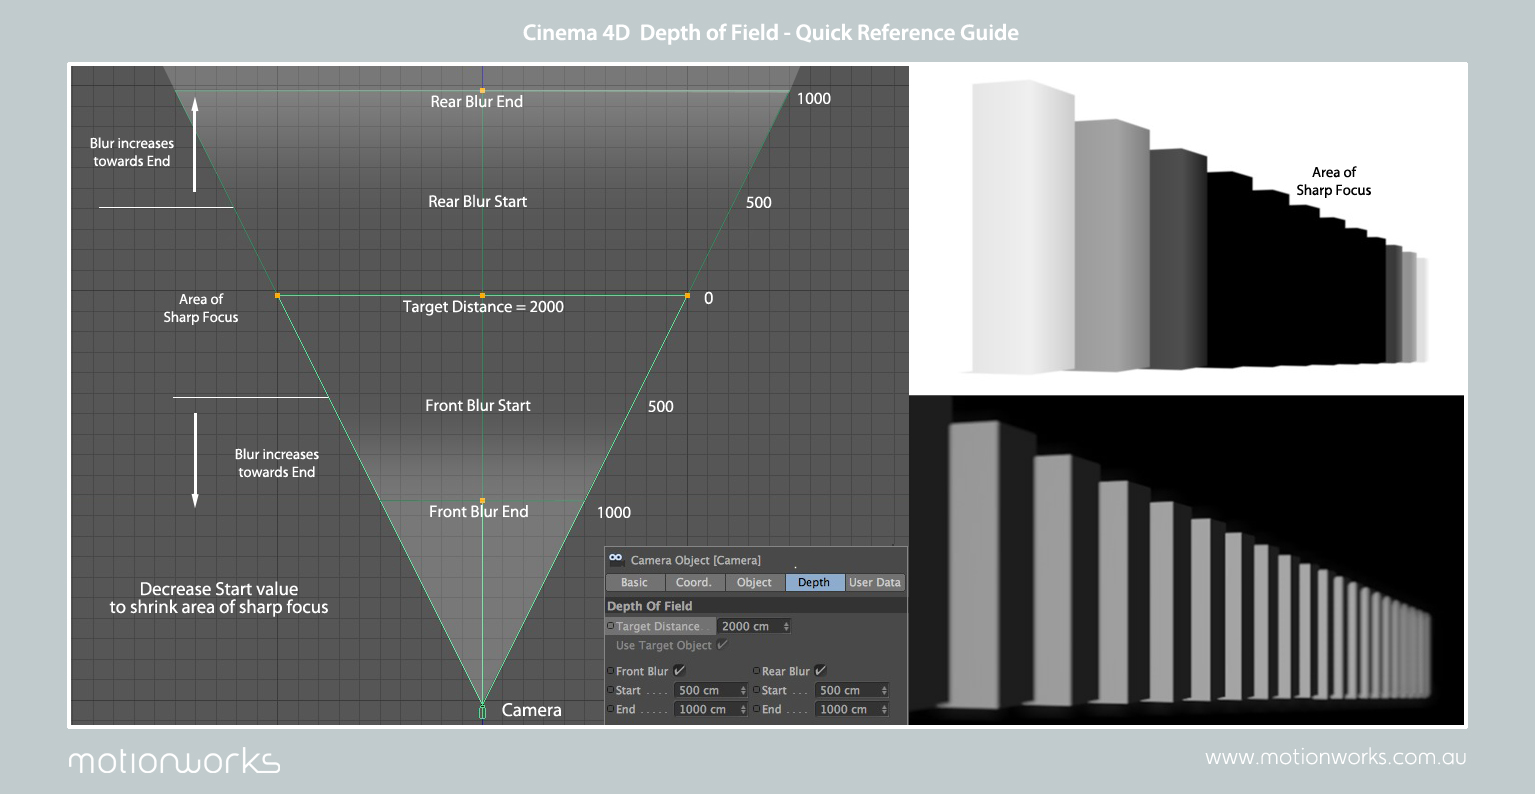The width and height of the screenshot is (1535, 794).
Task: Open the Object tab
Action: (754, 582)
